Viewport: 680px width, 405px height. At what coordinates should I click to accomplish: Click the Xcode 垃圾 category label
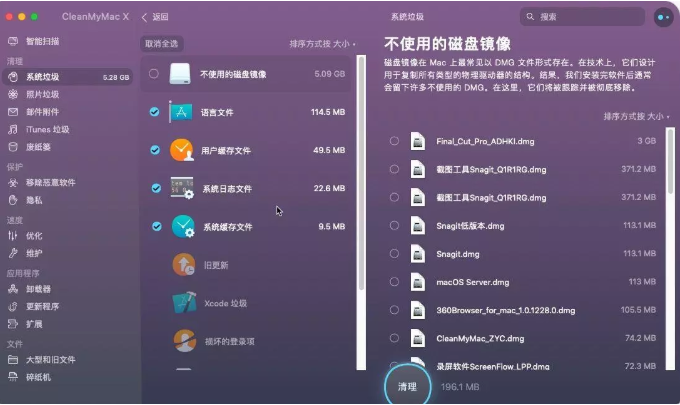click(226, 303)
